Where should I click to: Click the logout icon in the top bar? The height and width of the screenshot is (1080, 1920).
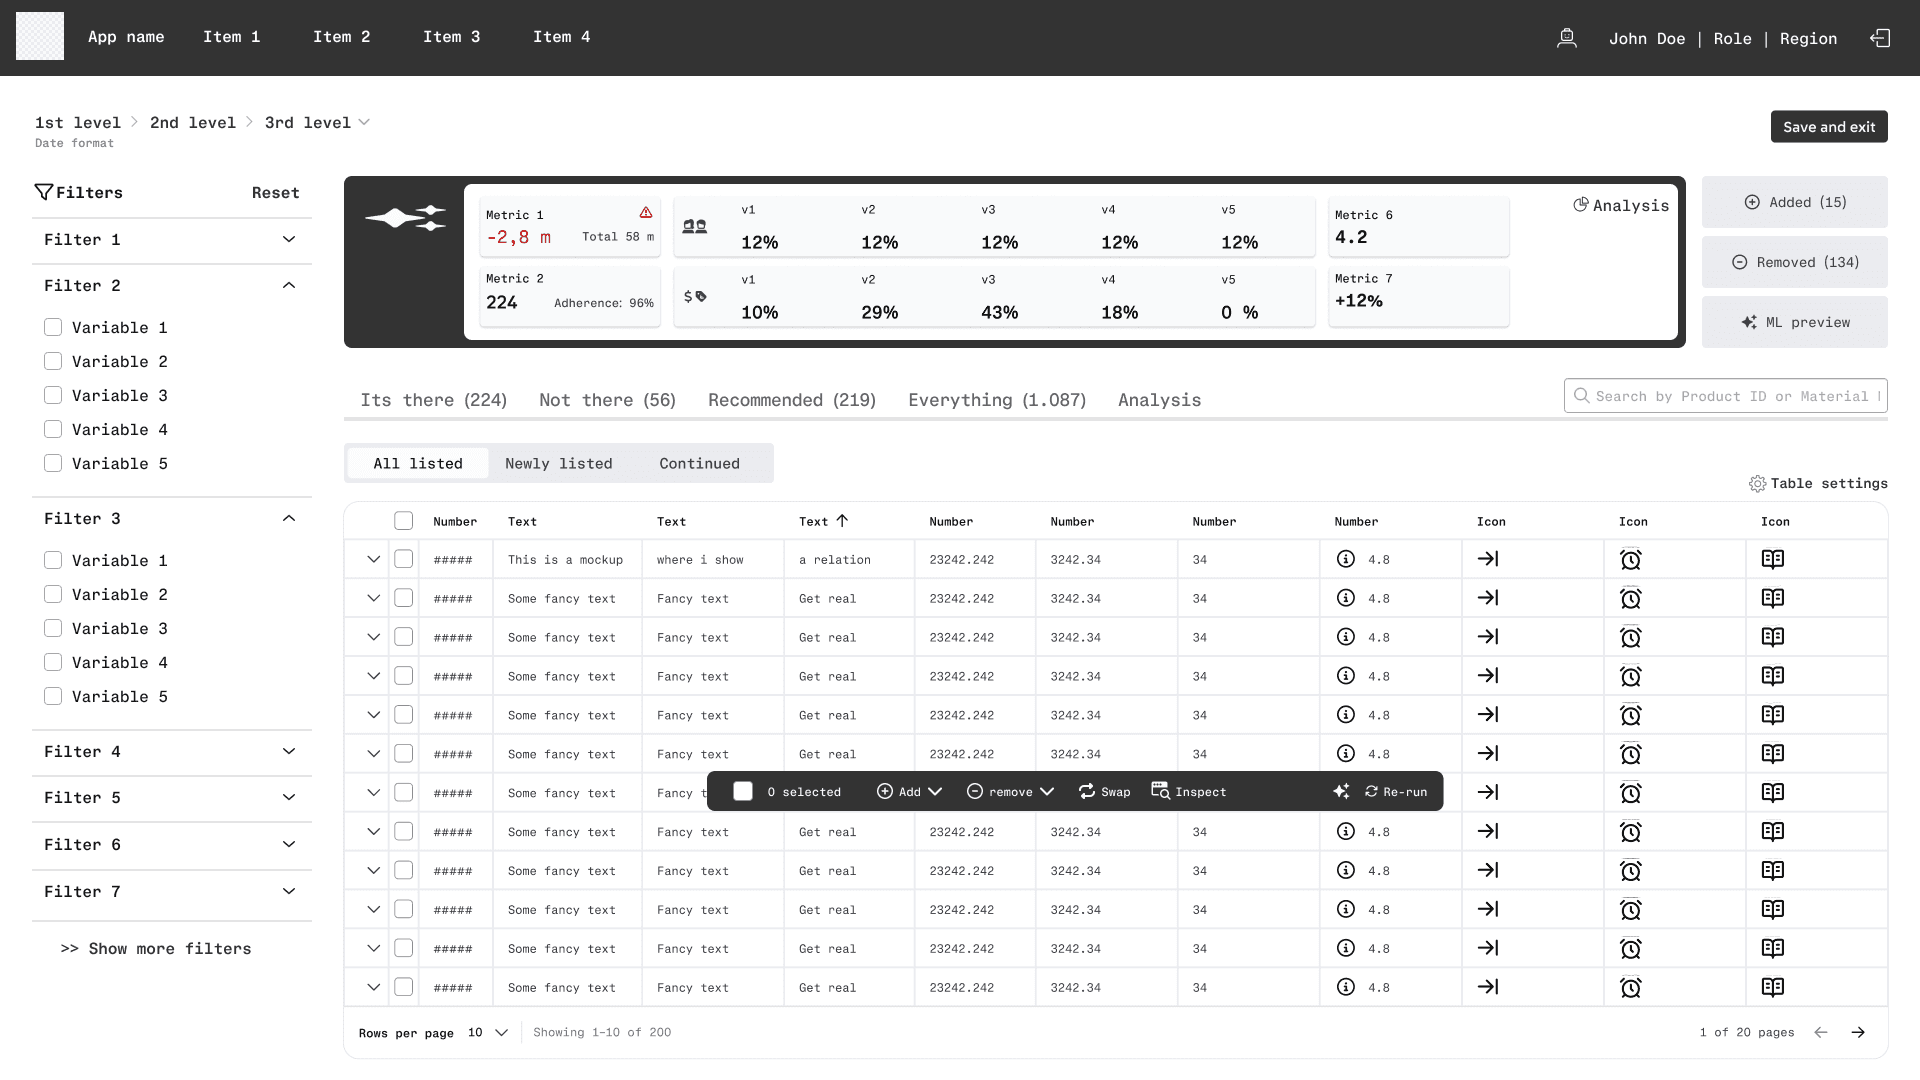1881,38
